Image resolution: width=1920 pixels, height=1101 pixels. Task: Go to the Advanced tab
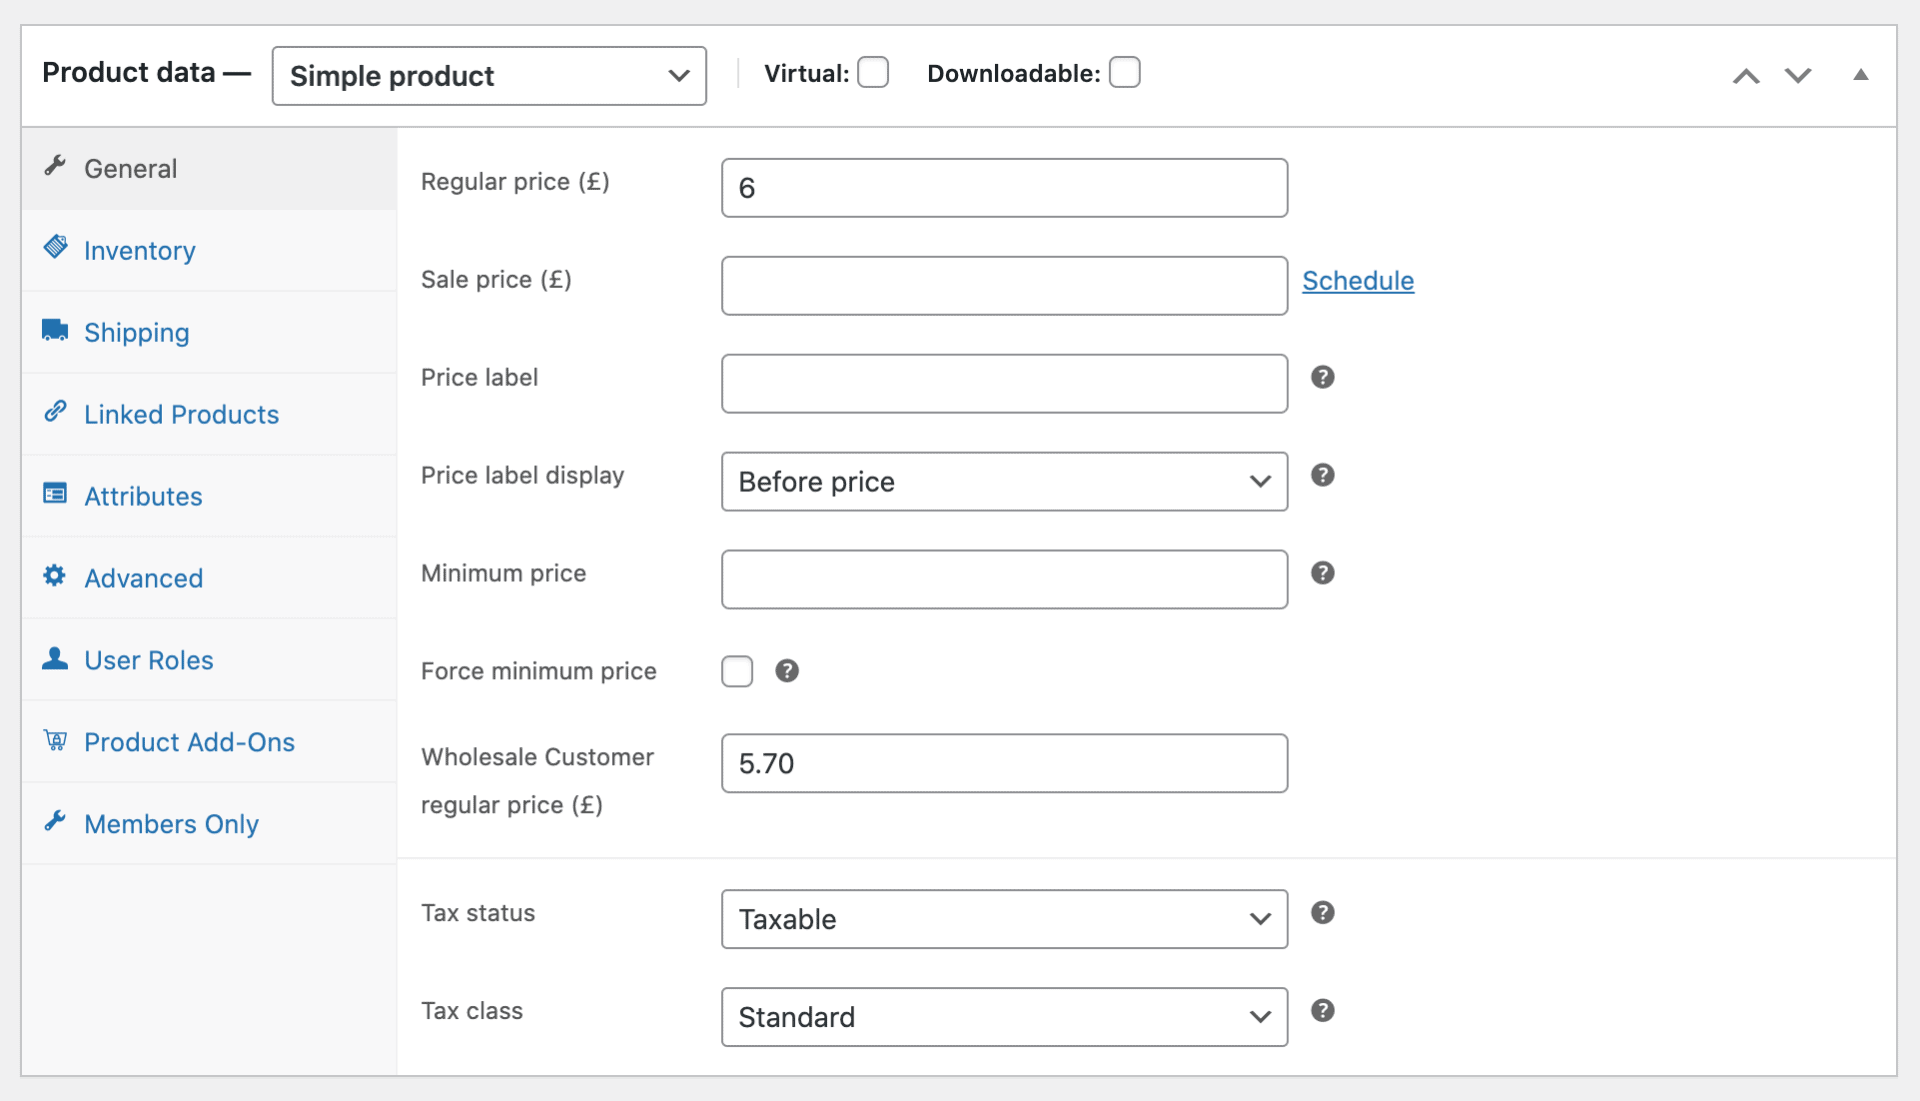[x=209, y=578]
